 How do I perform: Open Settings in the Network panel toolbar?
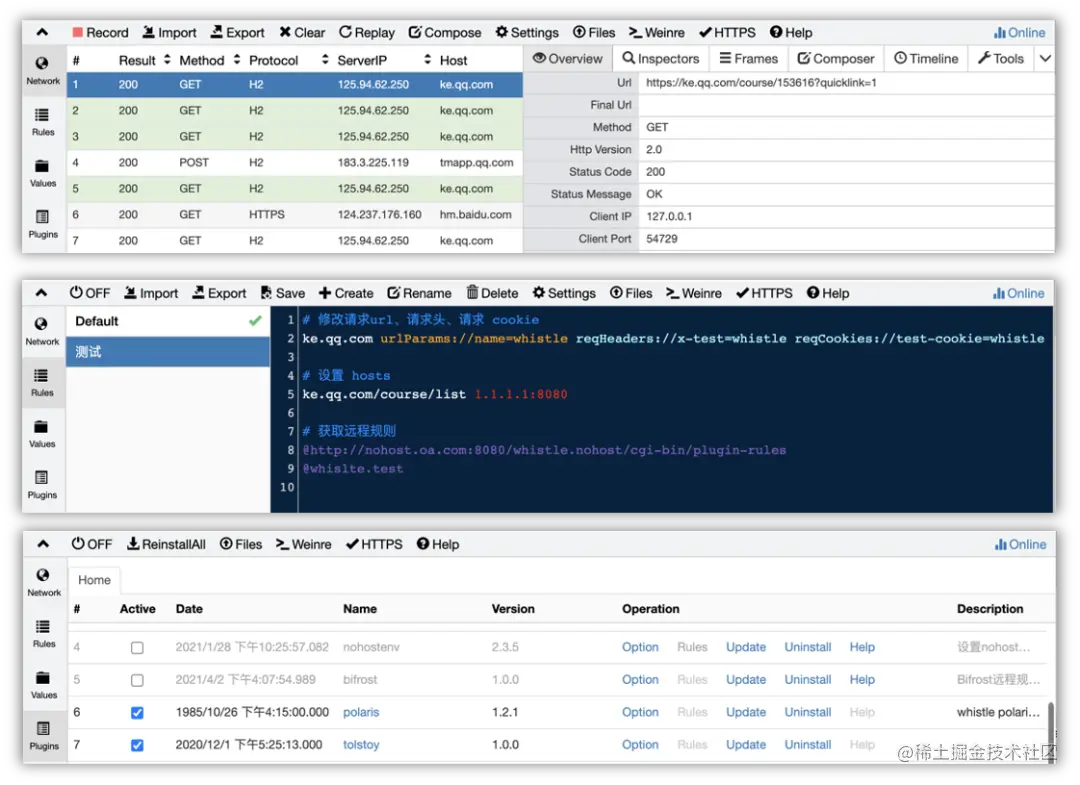click(527, 32)
